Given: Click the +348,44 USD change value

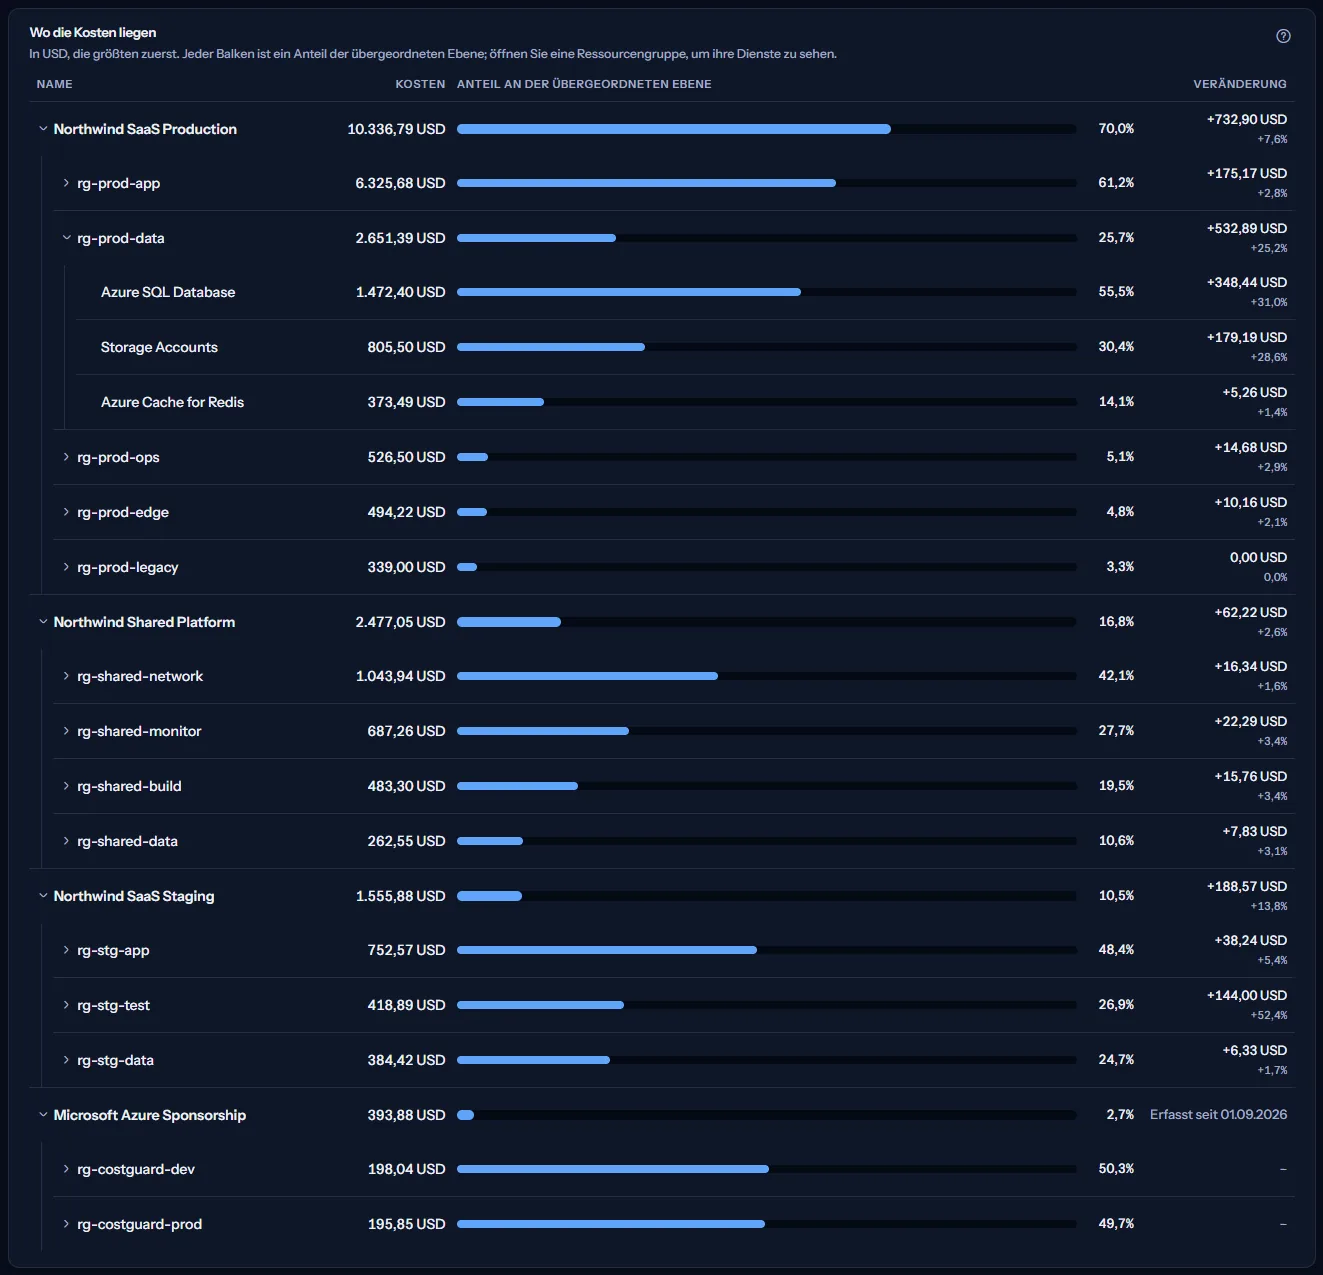Looking at the screenshot, I should [1247, 282].
